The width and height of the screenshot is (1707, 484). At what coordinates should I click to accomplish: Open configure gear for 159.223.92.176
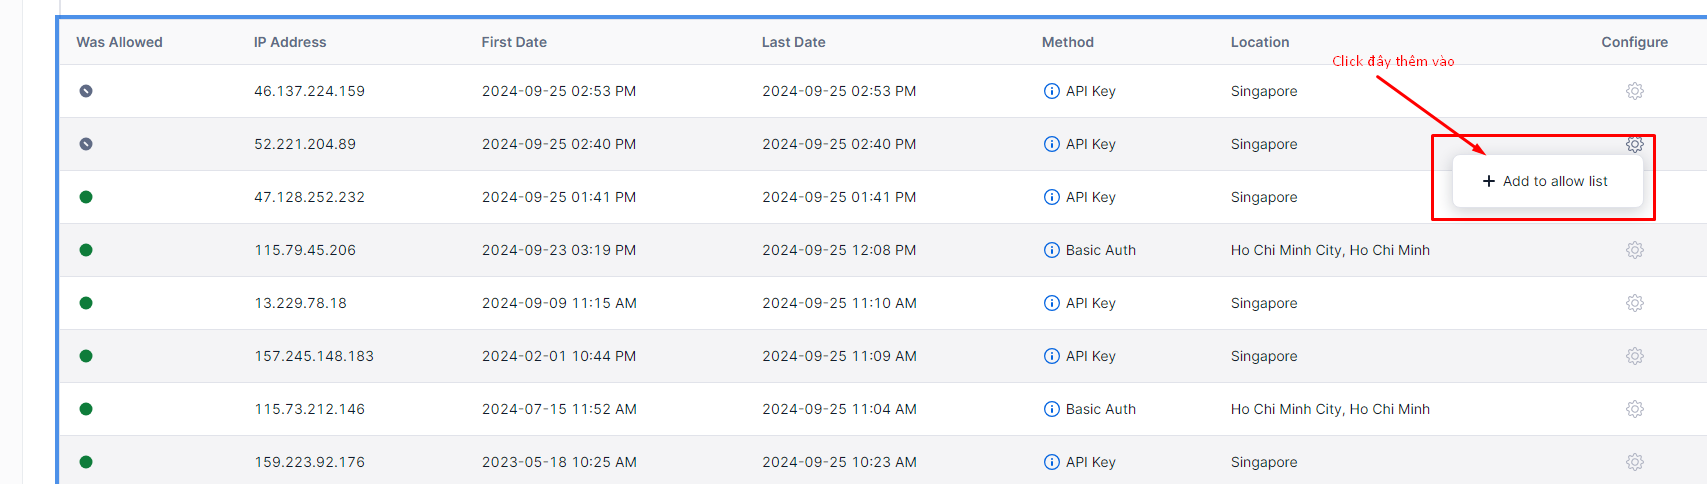point(1634,462)
